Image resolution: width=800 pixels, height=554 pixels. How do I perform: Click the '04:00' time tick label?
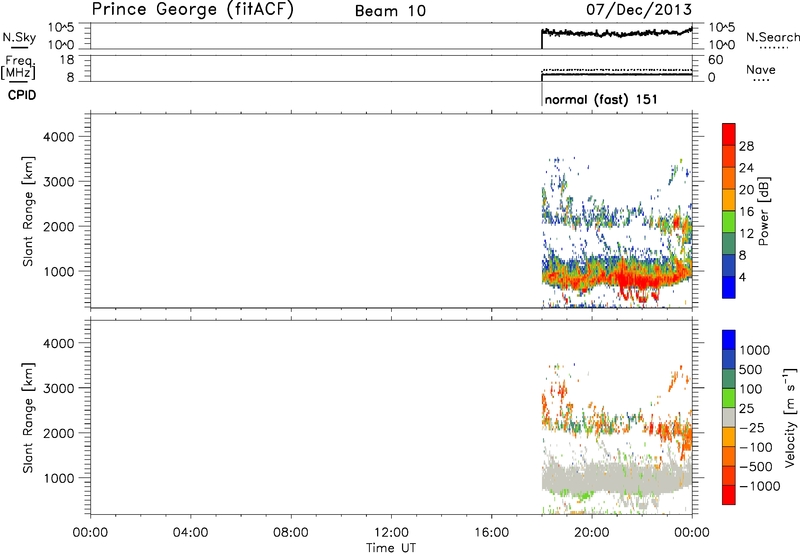point(190,533)
